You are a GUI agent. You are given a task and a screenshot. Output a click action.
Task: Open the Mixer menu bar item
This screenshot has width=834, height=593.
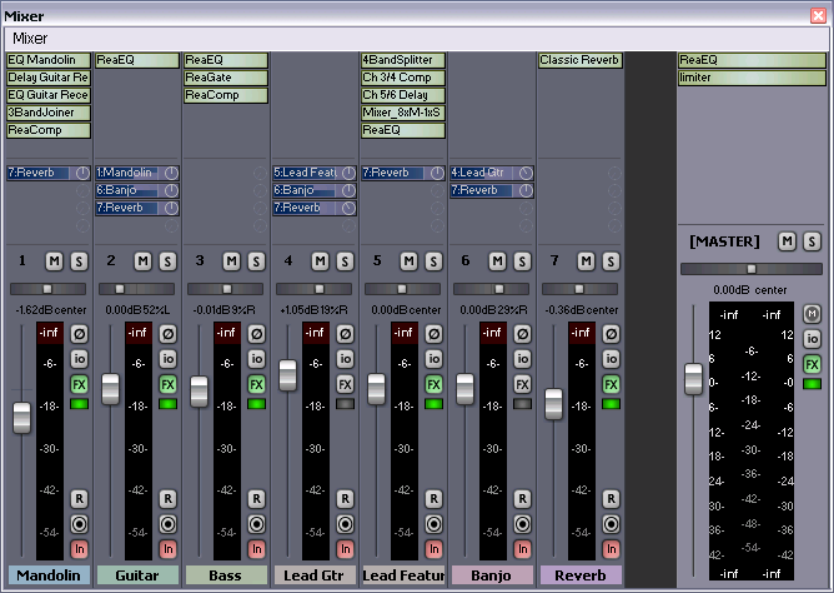[x=30, y=39]
